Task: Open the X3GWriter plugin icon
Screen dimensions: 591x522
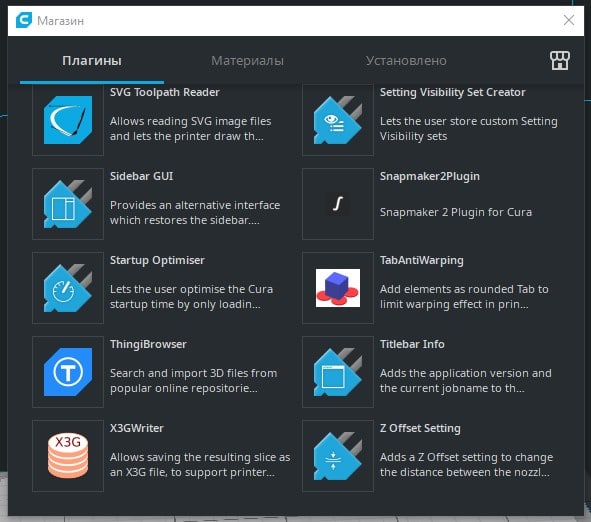Action: pyautogui.click(x=68, y=456)
